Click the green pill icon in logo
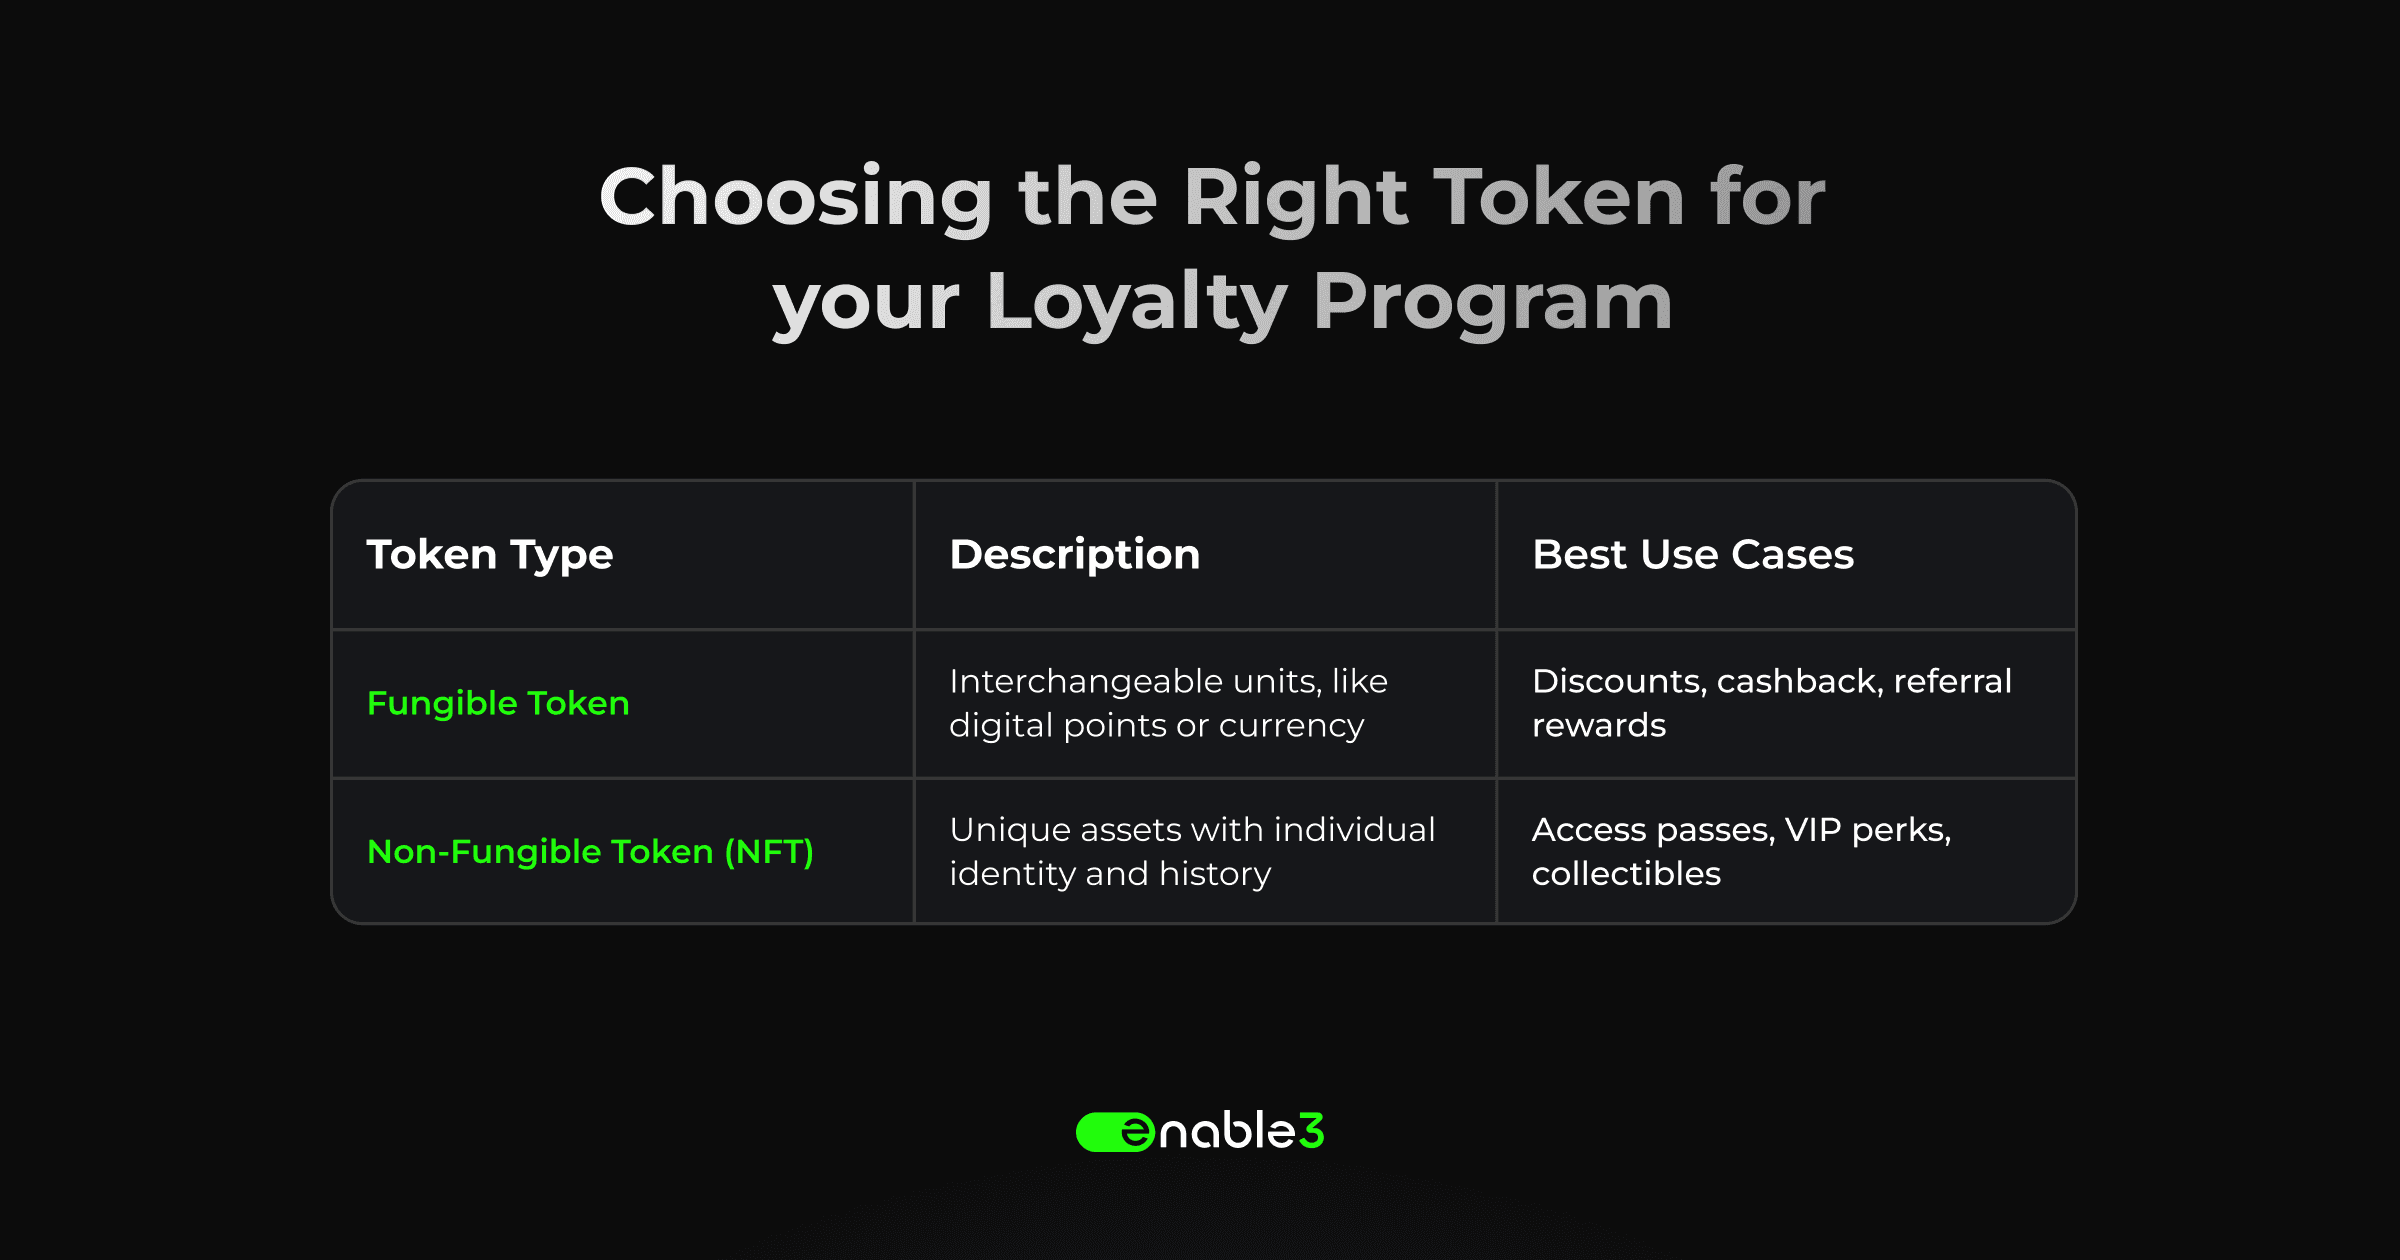 (1115, 1132)
